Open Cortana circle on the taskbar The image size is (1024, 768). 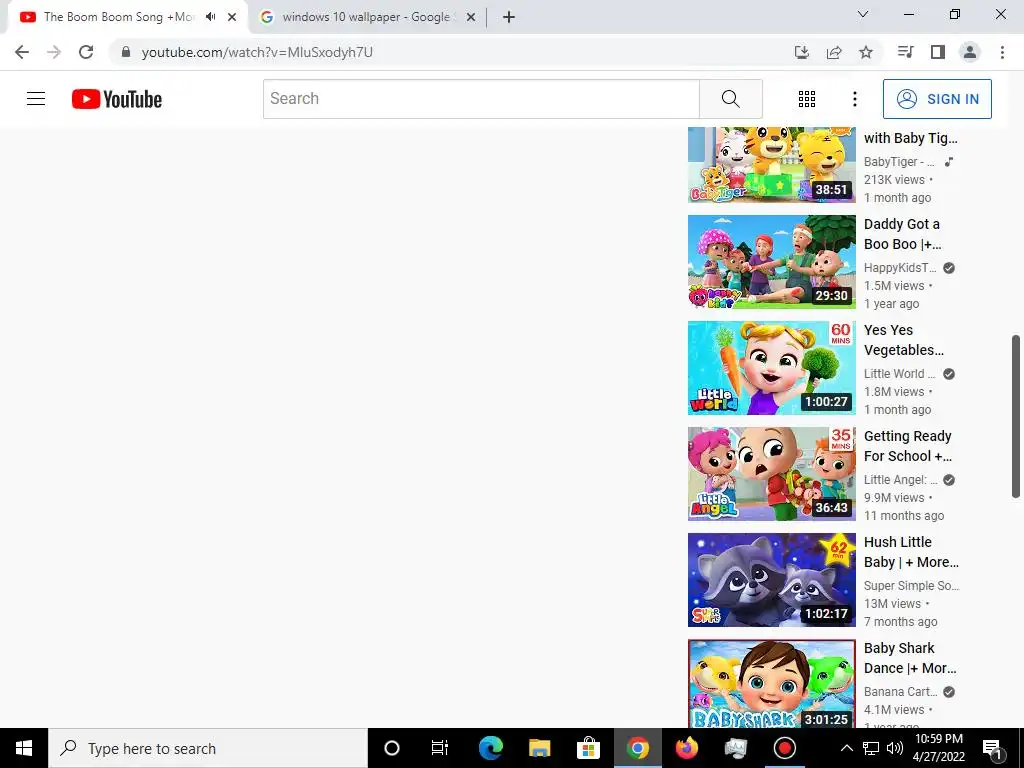click(x=392, y=748)
